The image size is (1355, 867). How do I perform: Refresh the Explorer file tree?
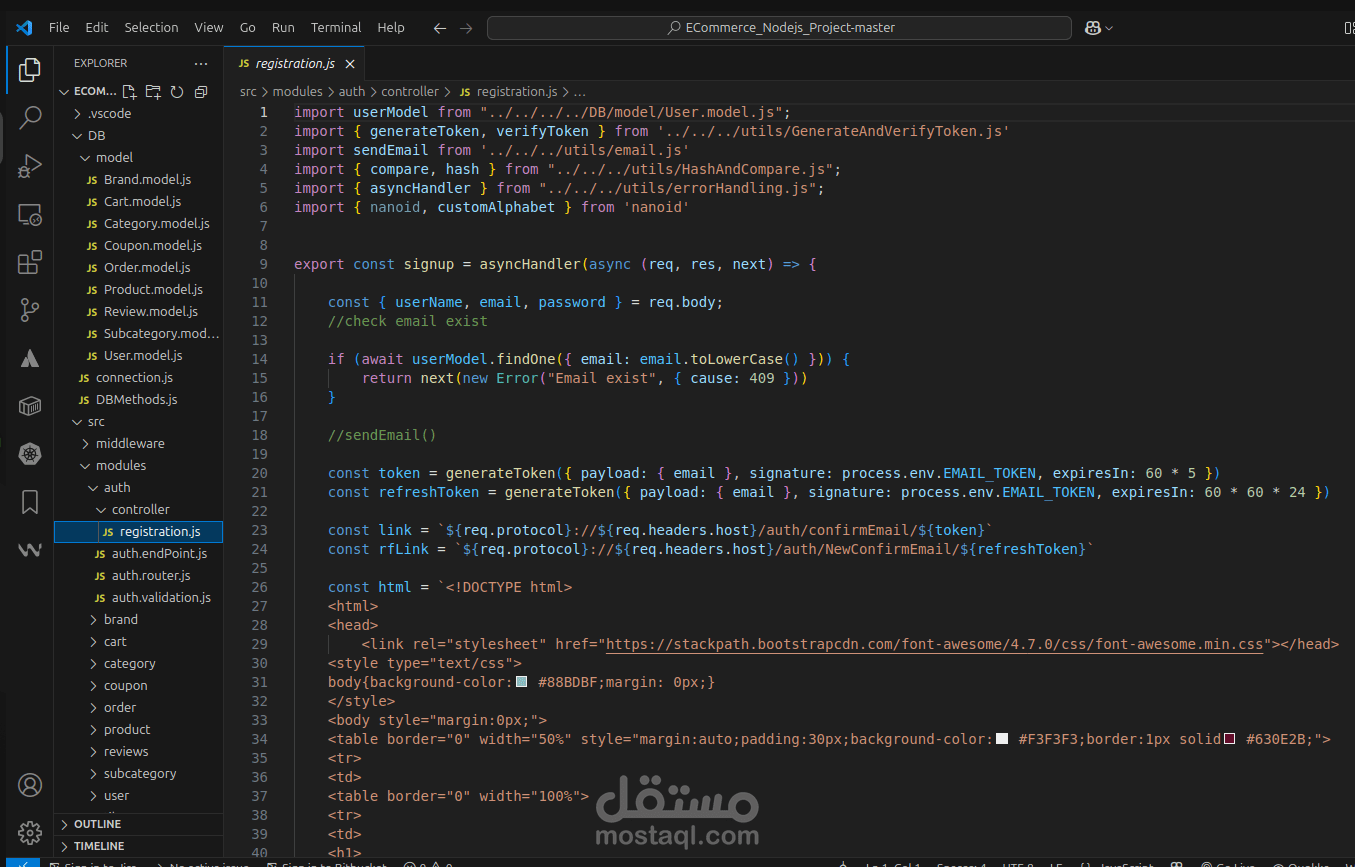pos(177,92)
